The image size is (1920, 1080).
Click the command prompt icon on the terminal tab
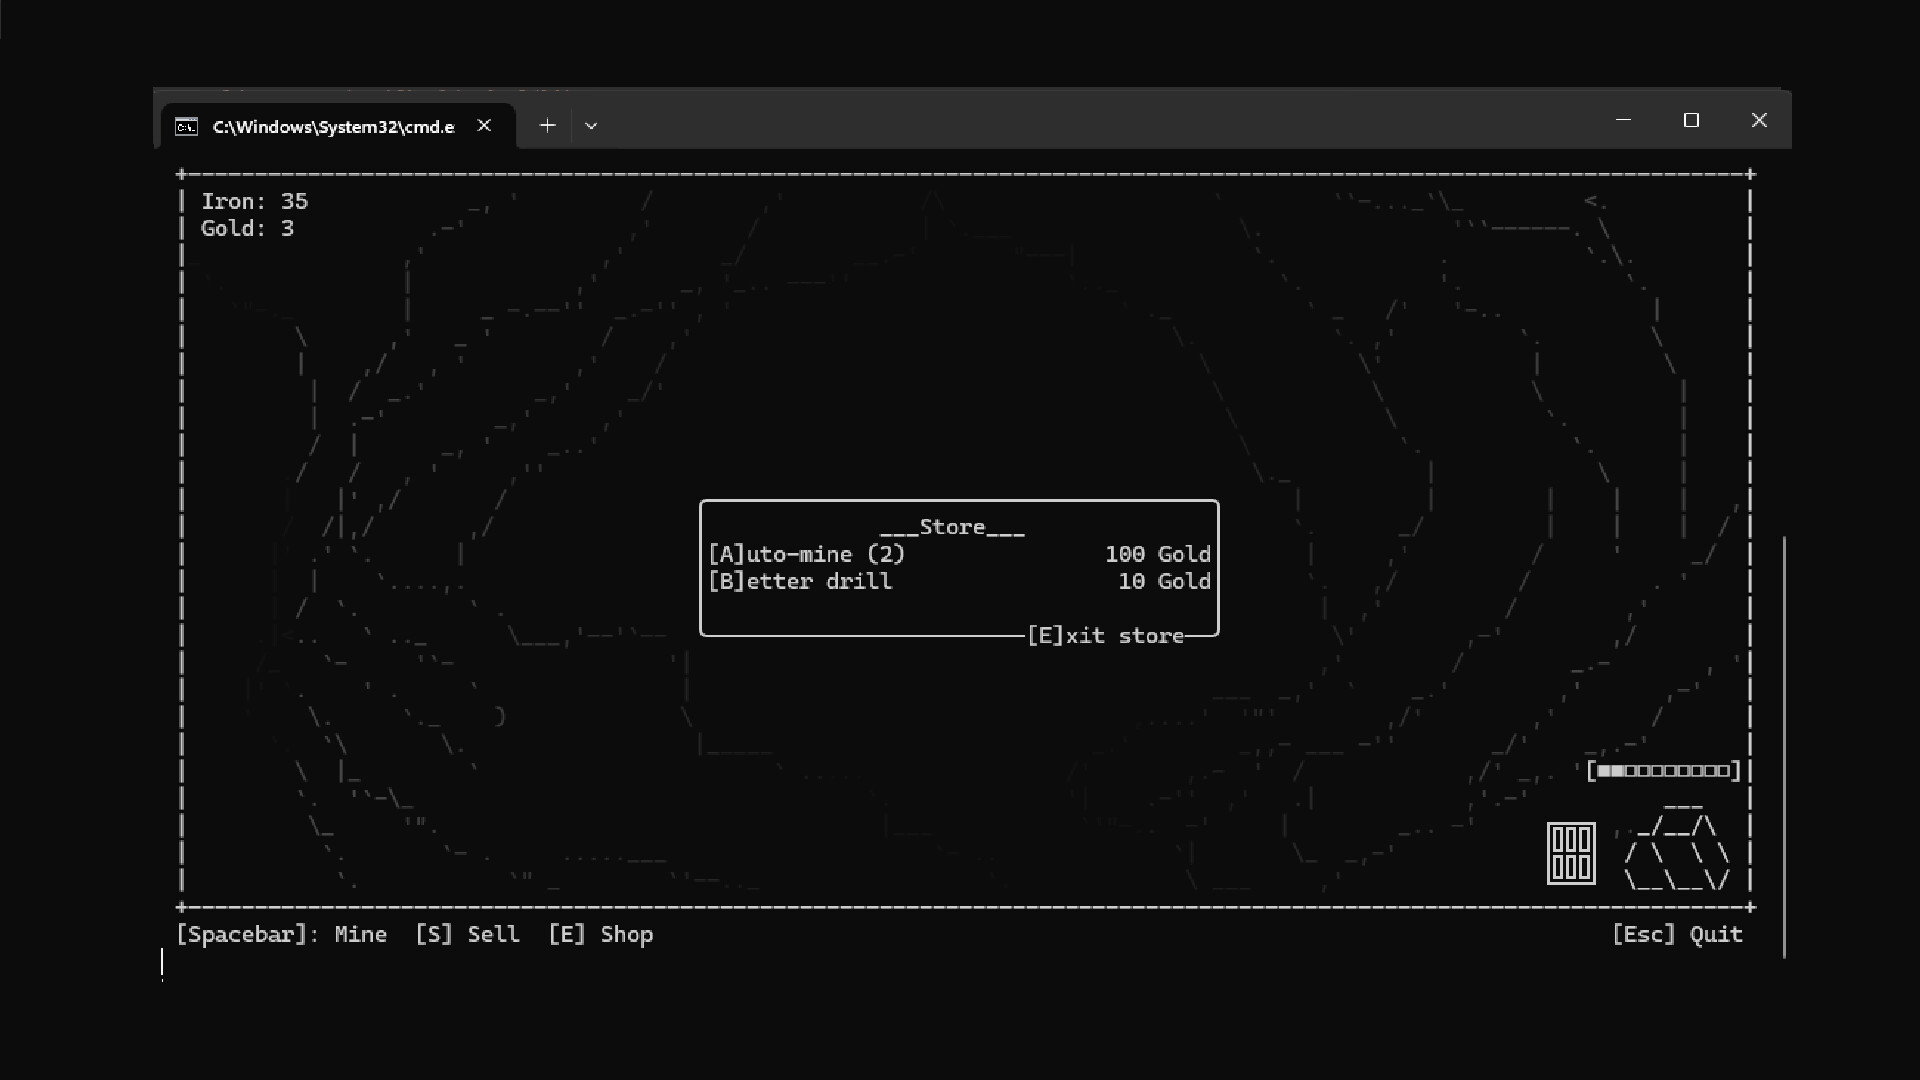(186, 127)
